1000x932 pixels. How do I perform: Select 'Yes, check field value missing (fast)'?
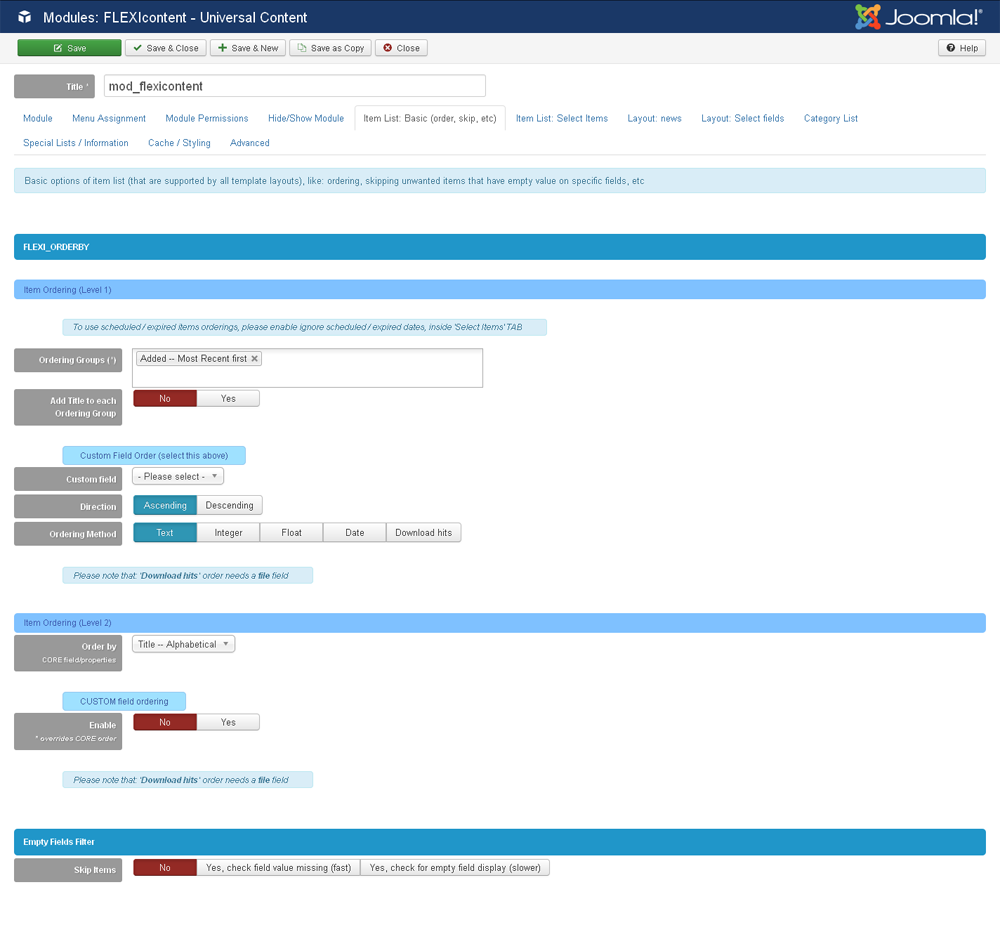(279, 868)
